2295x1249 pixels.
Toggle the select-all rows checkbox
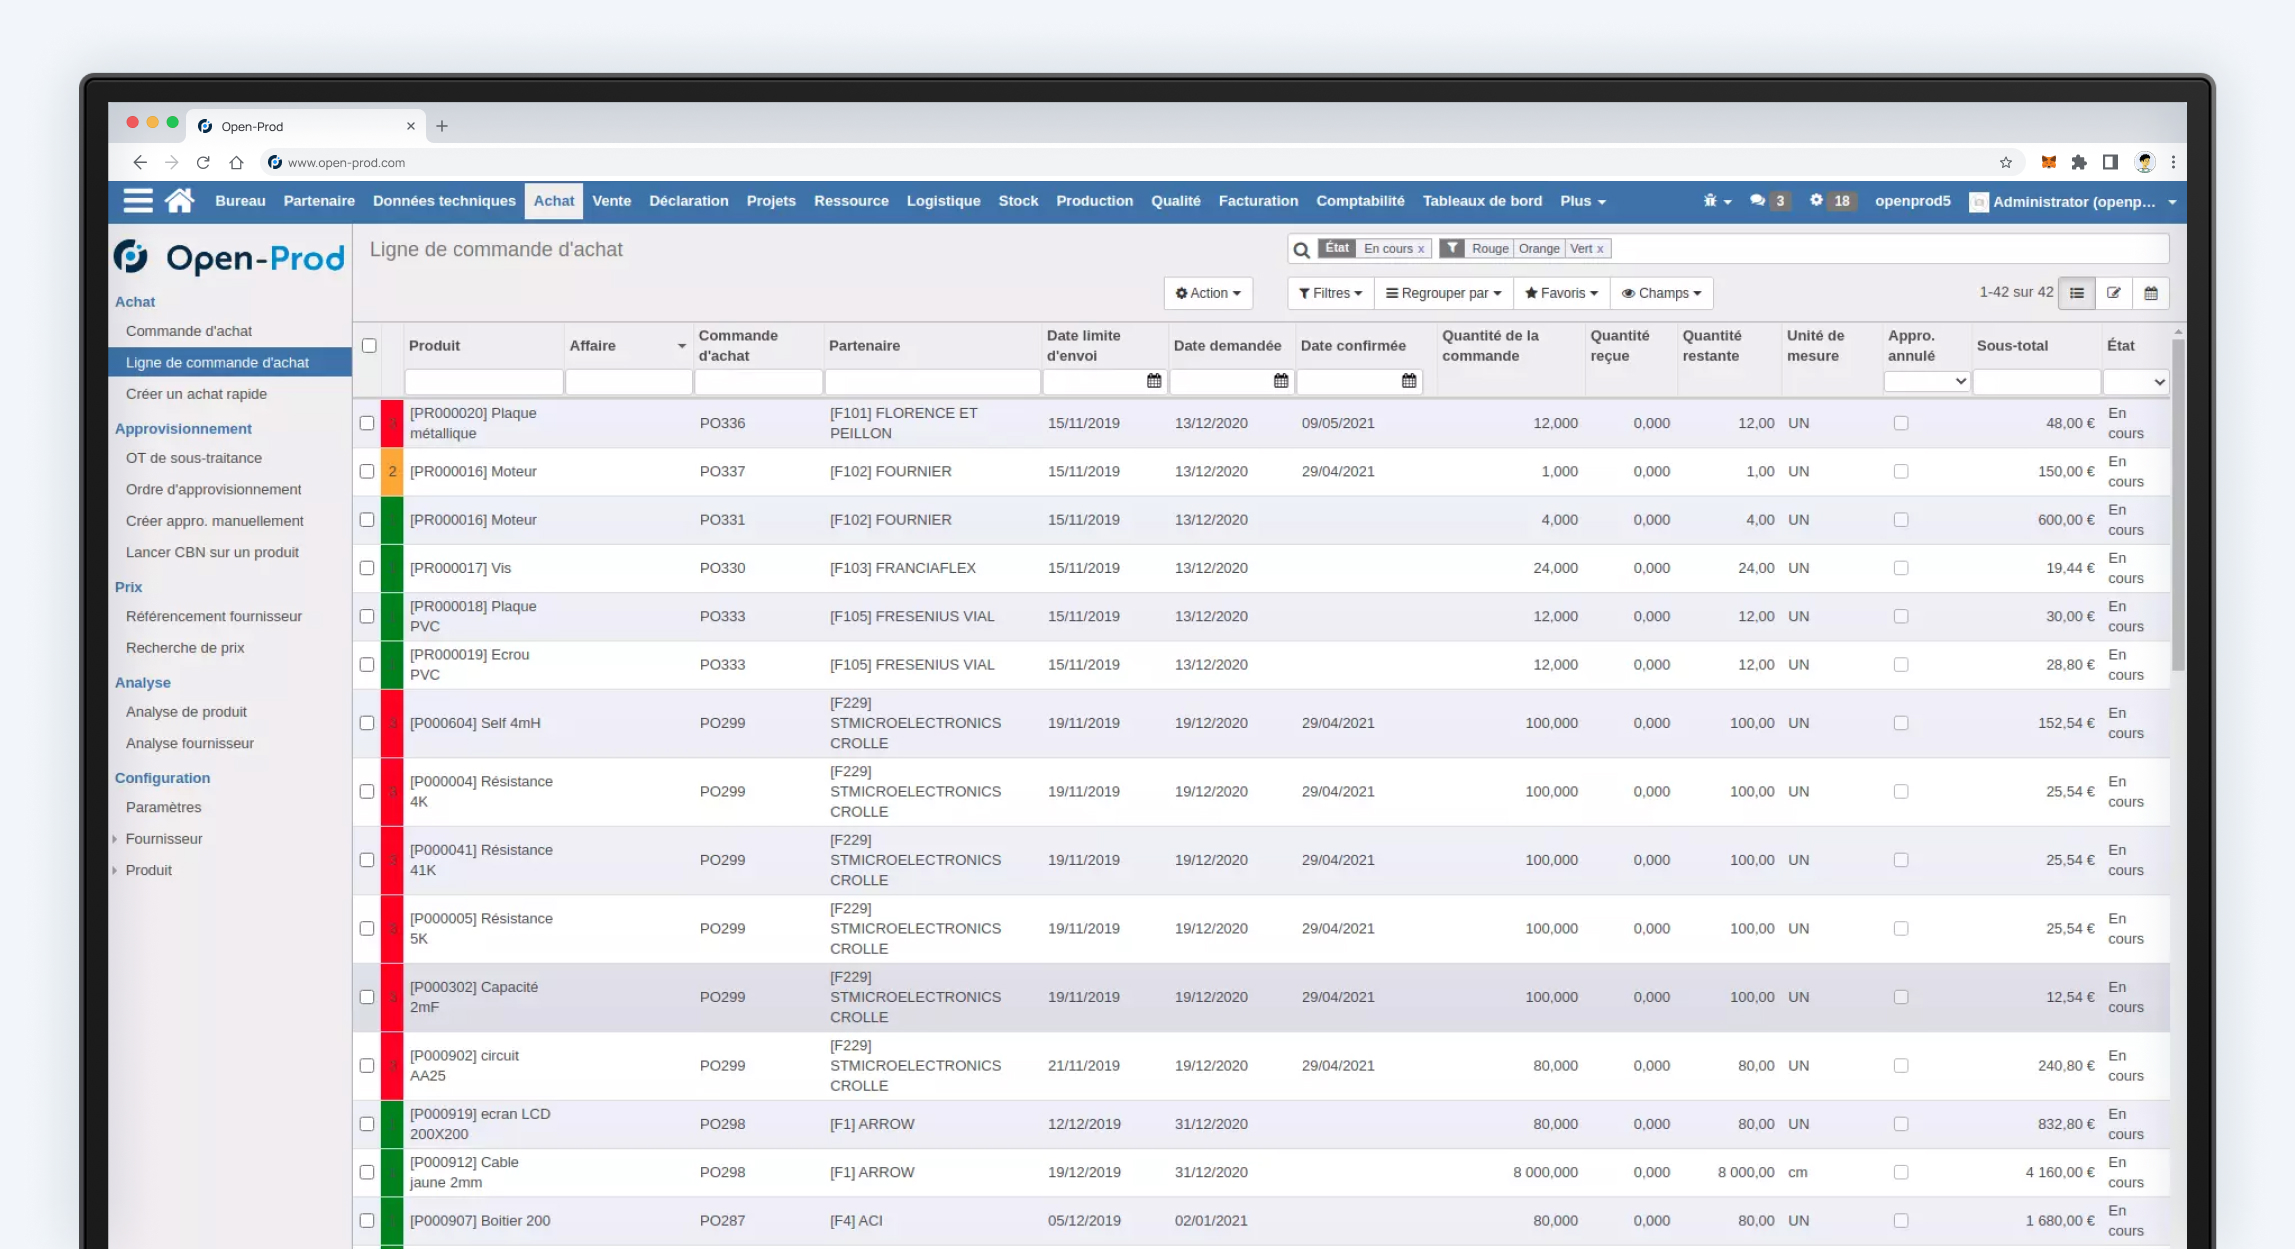(369, 345)
